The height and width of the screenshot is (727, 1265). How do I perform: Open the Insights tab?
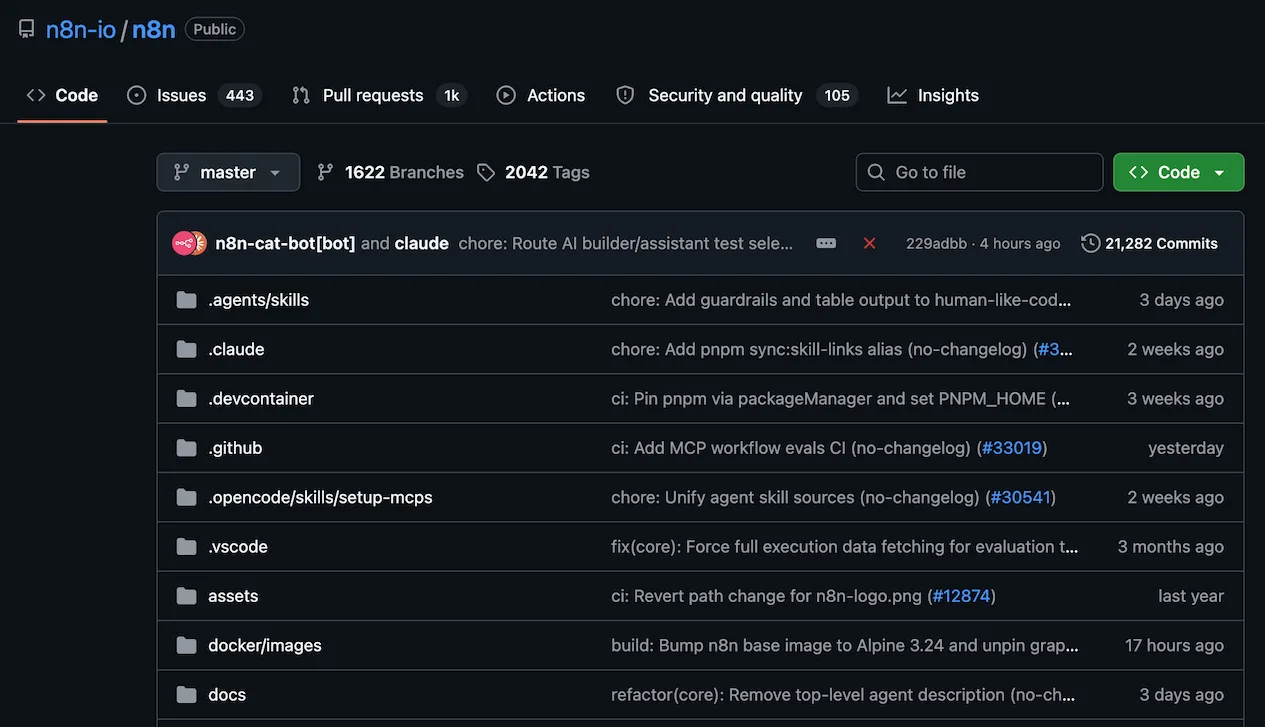(933, 95)
